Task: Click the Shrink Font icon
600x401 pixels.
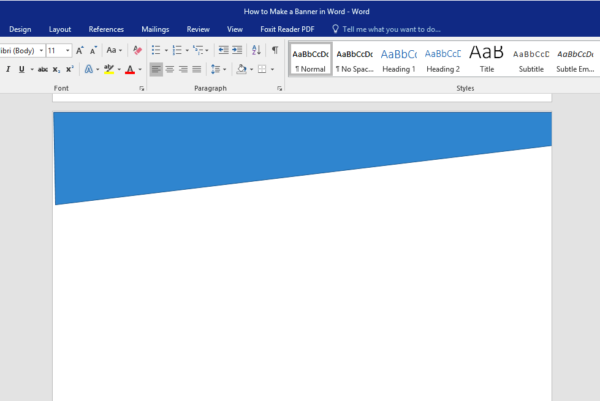Action: [x=93, y=50]
